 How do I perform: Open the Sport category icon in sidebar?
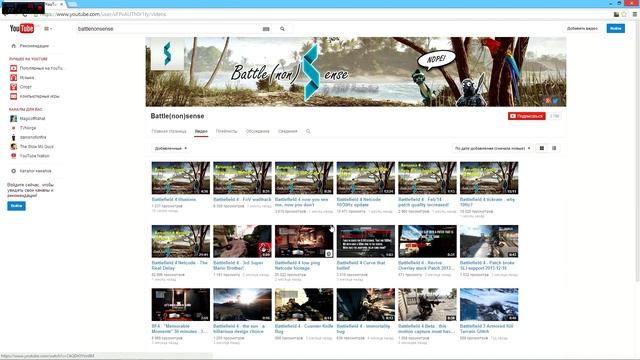click(x=13, y=87)
